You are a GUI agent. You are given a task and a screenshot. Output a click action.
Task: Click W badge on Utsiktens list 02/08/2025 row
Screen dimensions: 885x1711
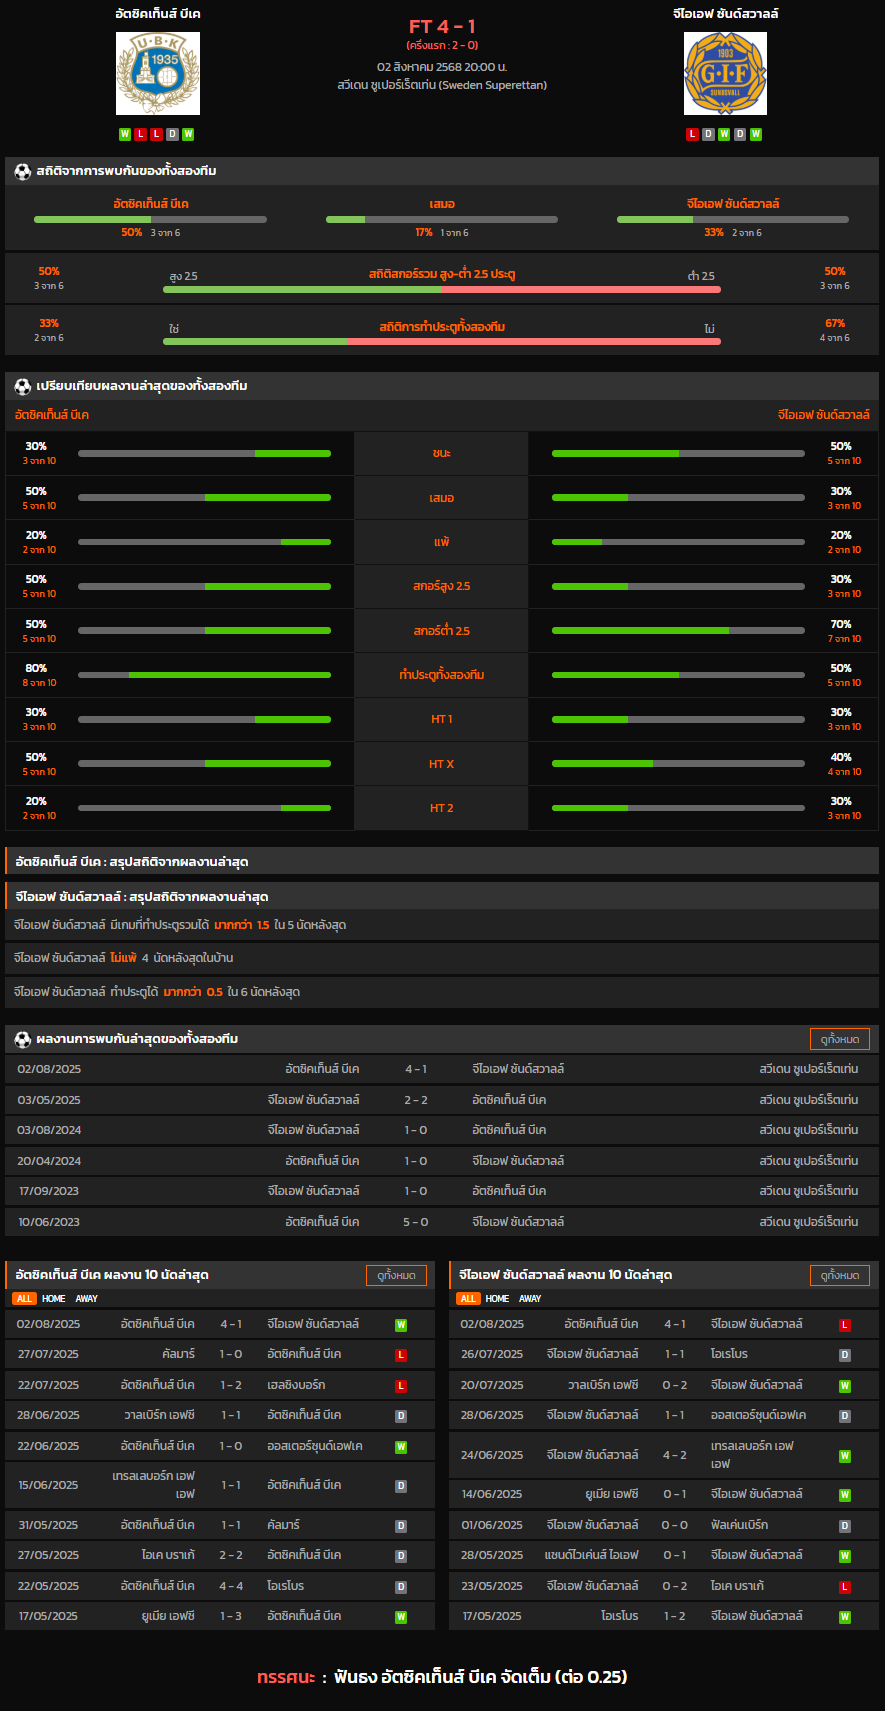click(401, 1325)
